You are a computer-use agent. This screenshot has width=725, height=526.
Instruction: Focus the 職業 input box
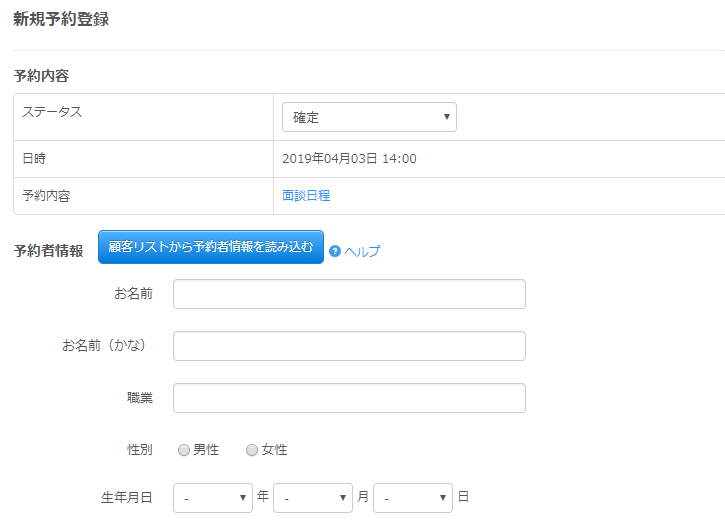pos(349,398)
